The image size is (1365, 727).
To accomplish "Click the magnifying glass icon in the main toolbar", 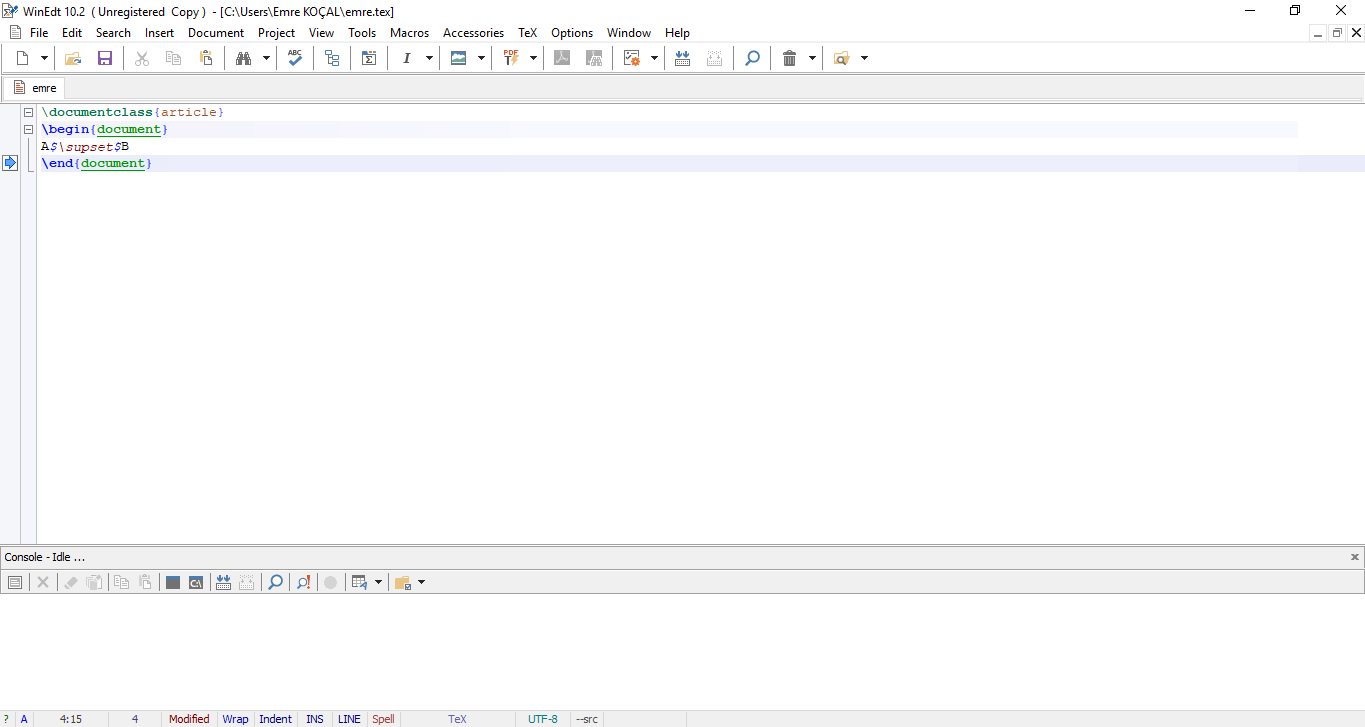I will point(752,58).
